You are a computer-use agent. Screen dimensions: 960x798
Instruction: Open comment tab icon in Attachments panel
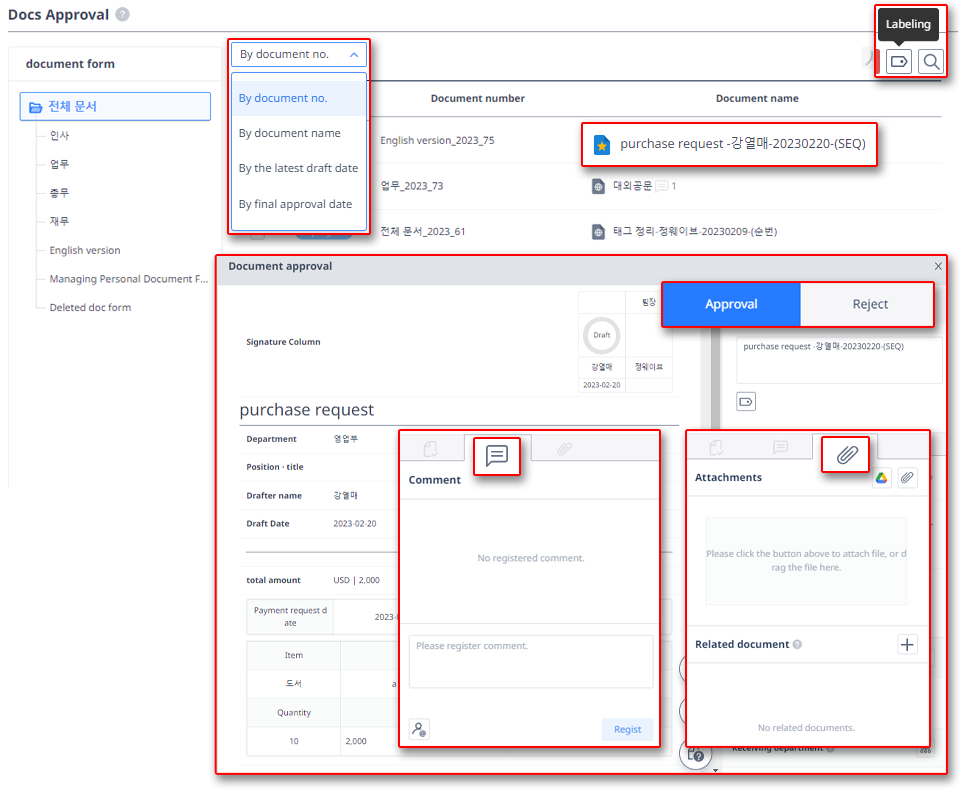point(780,448)
